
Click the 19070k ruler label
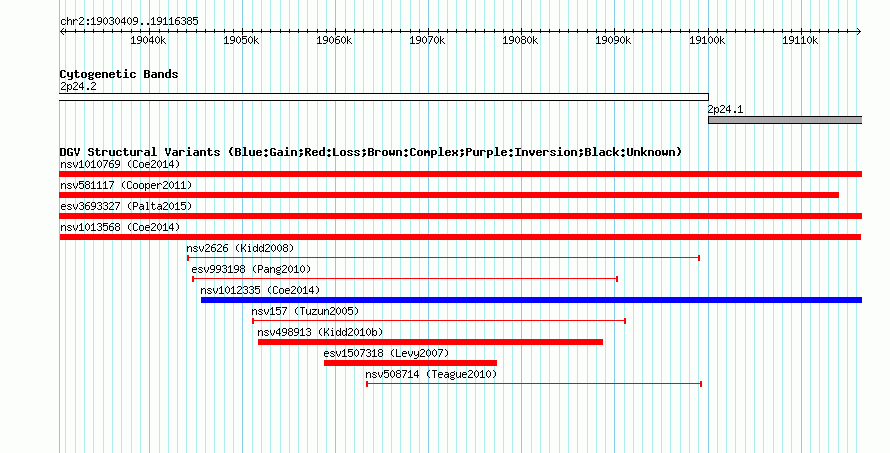point(427,40)
